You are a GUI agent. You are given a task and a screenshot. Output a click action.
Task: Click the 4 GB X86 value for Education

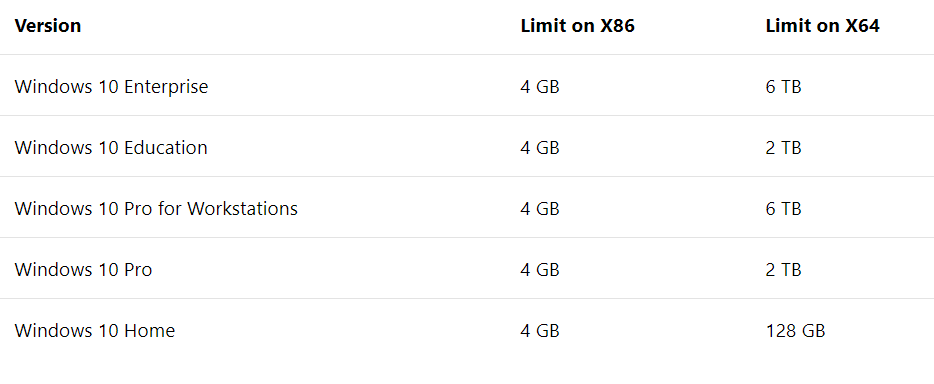click(x=540, y=148)
